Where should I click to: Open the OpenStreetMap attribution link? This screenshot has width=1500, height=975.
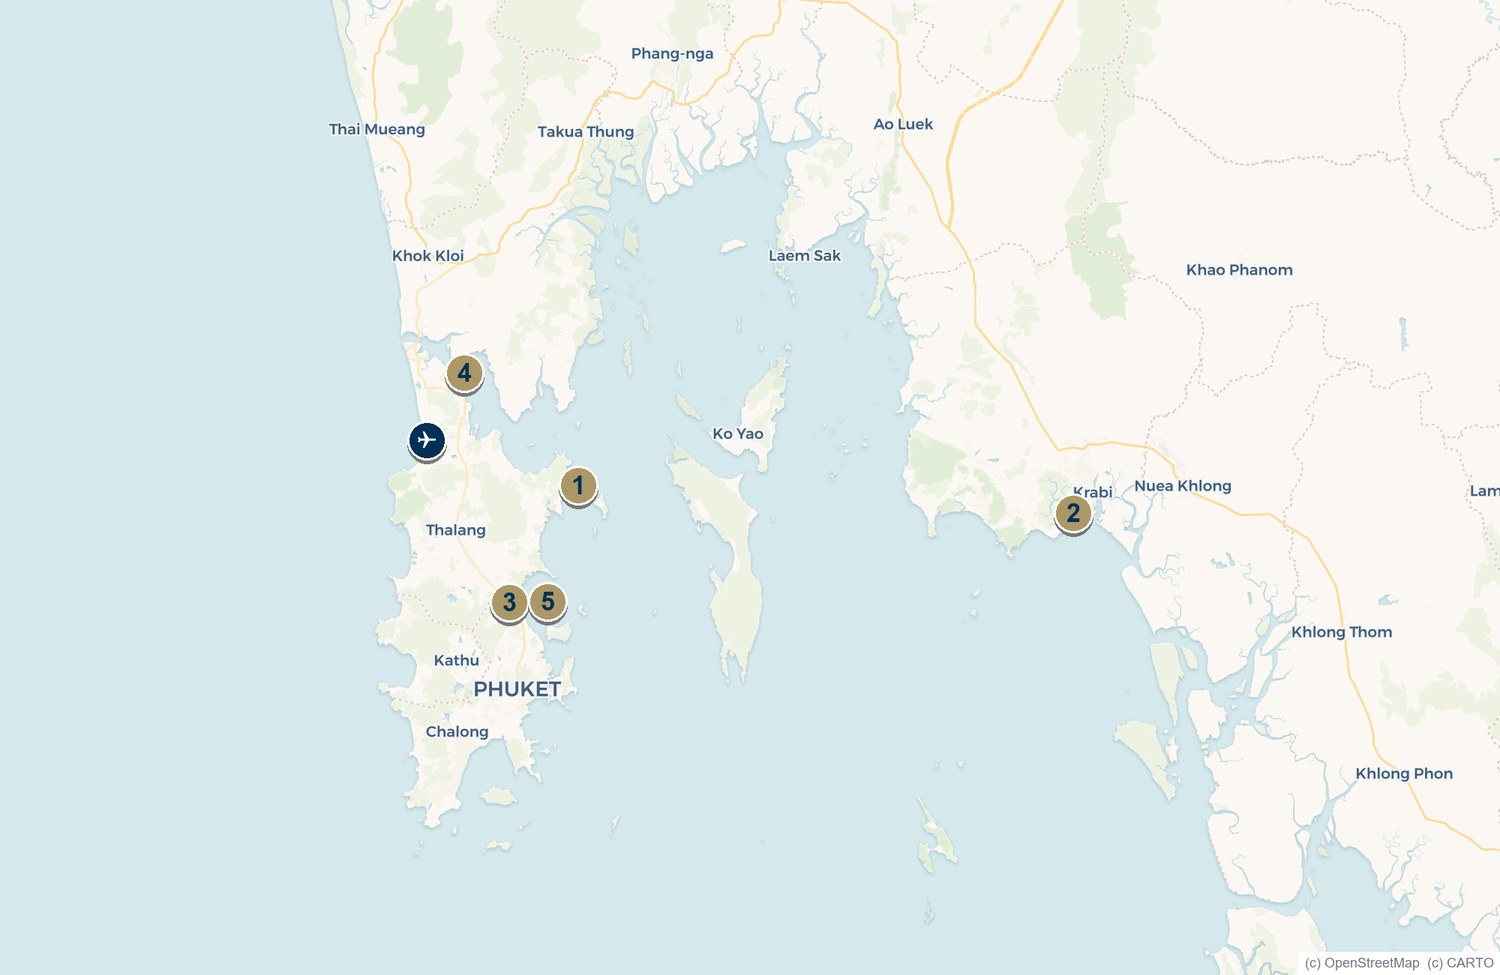pyautogui.click(x=1362, y=963)
